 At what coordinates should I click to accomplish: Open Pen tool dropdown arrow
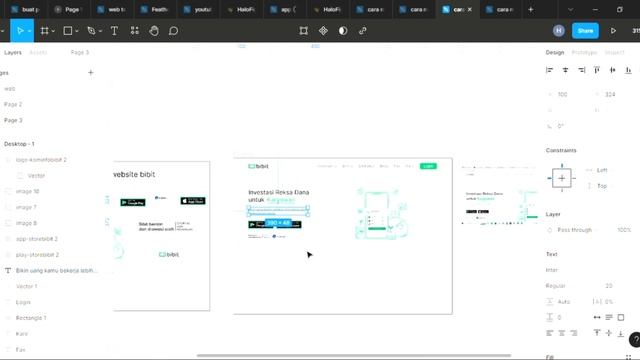(x=100, y=31)
